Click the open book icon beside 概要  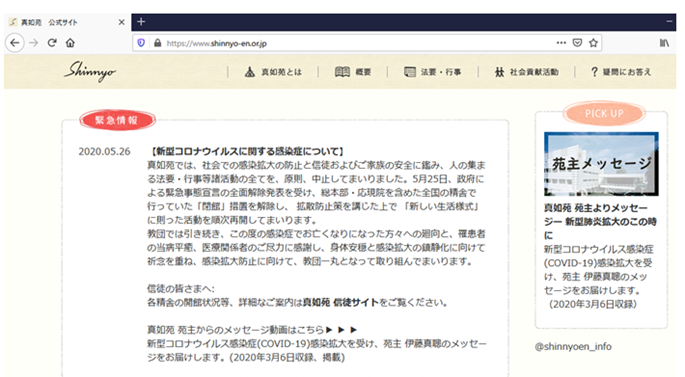[342, 72]
